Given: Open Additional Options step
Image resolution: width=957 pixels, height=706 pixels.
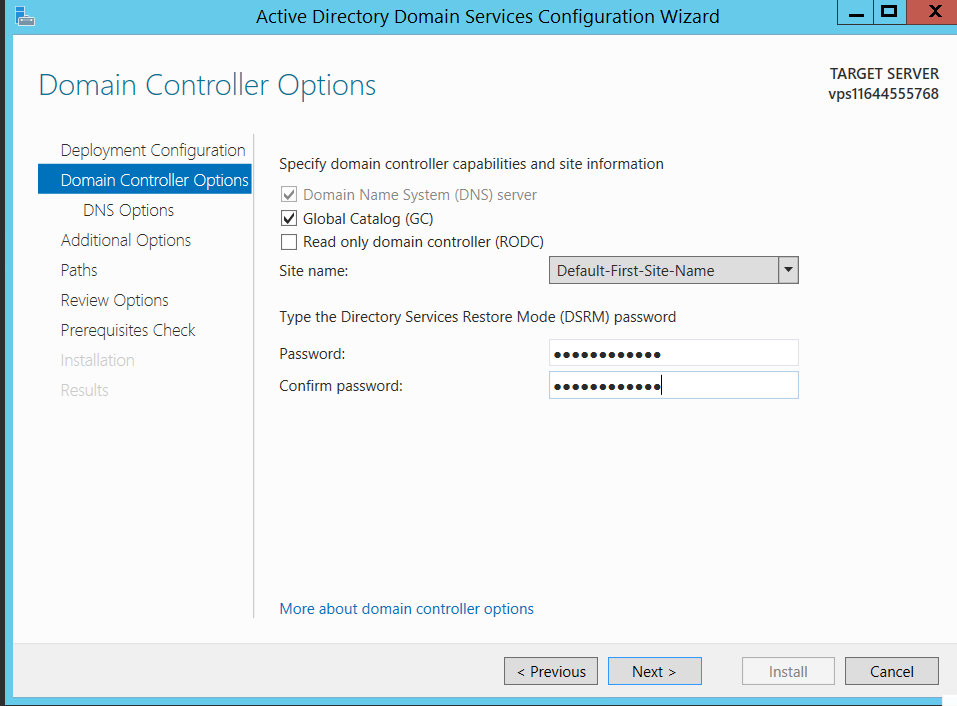Looking at the screenshot, I should pyautogui.click(x=126, y=240).
